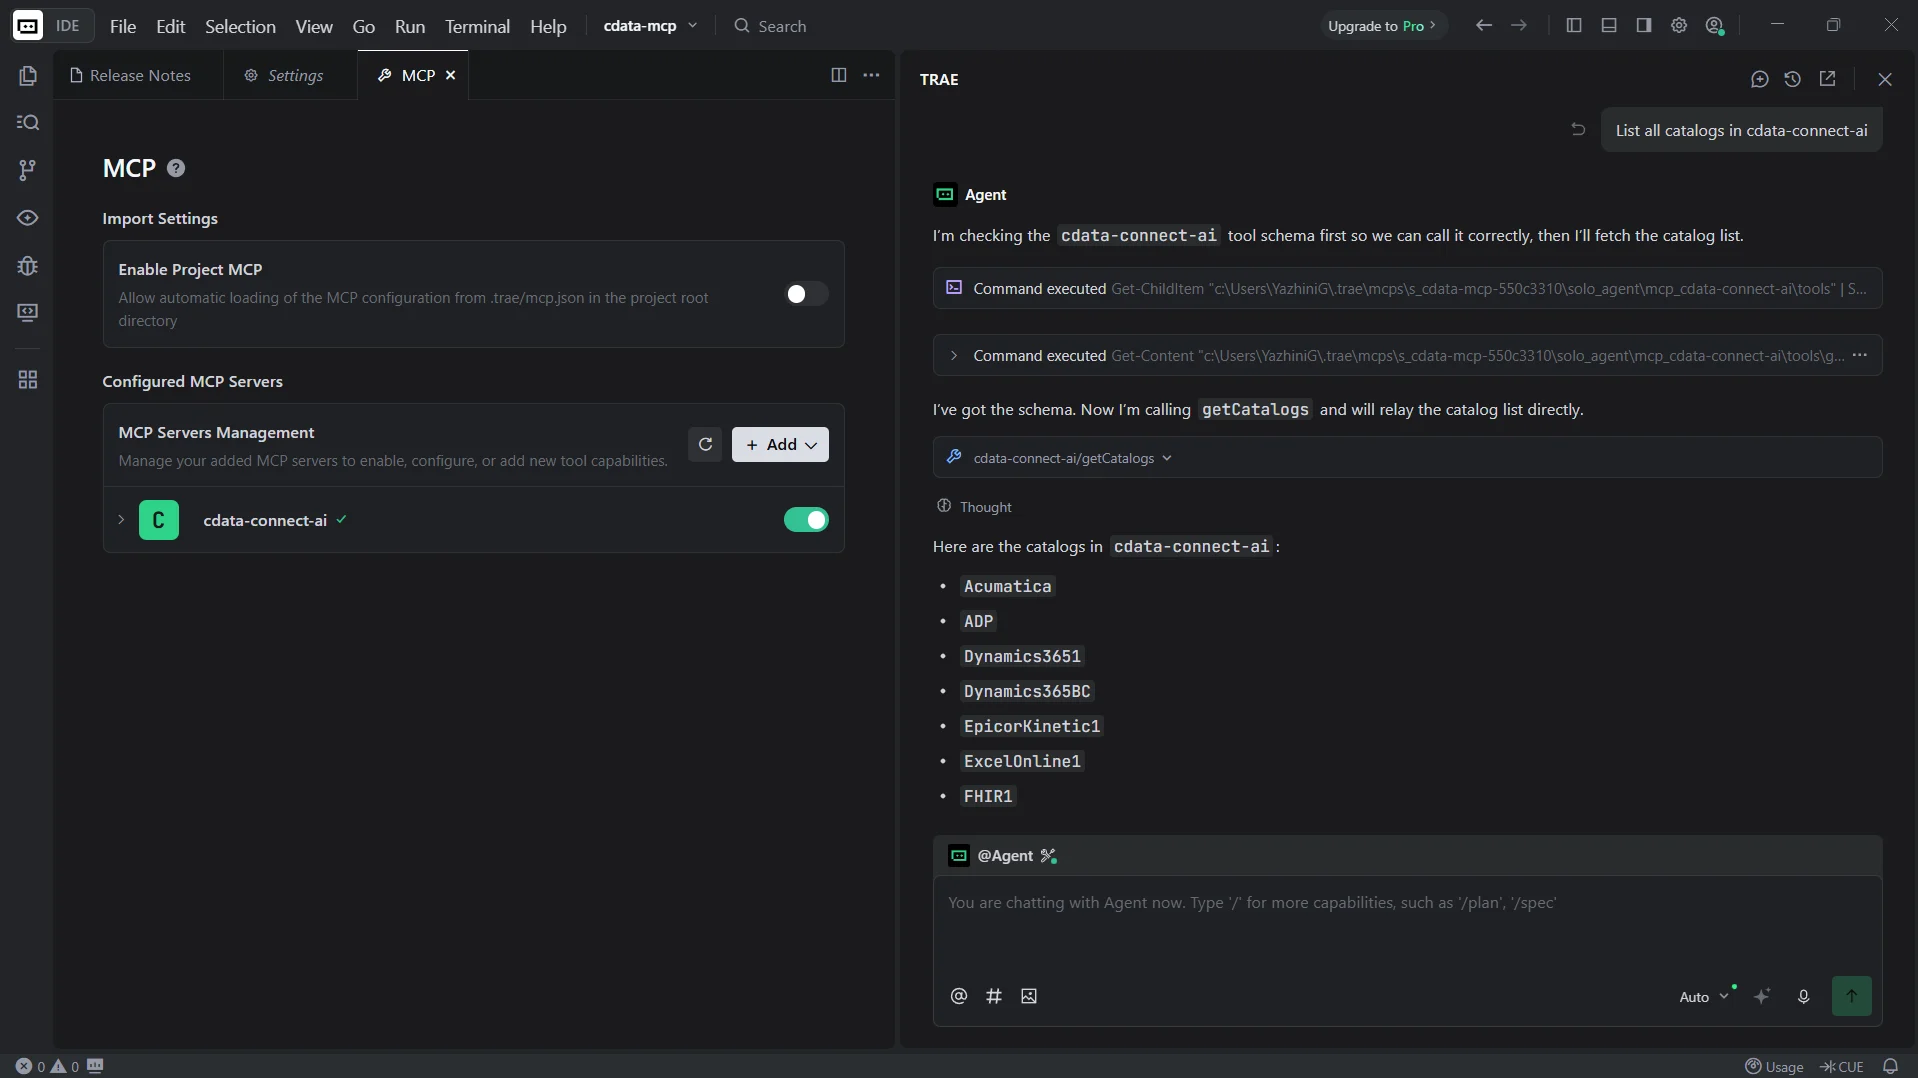Open the Extensions grid icon in sidebar

tap(28, 380)
